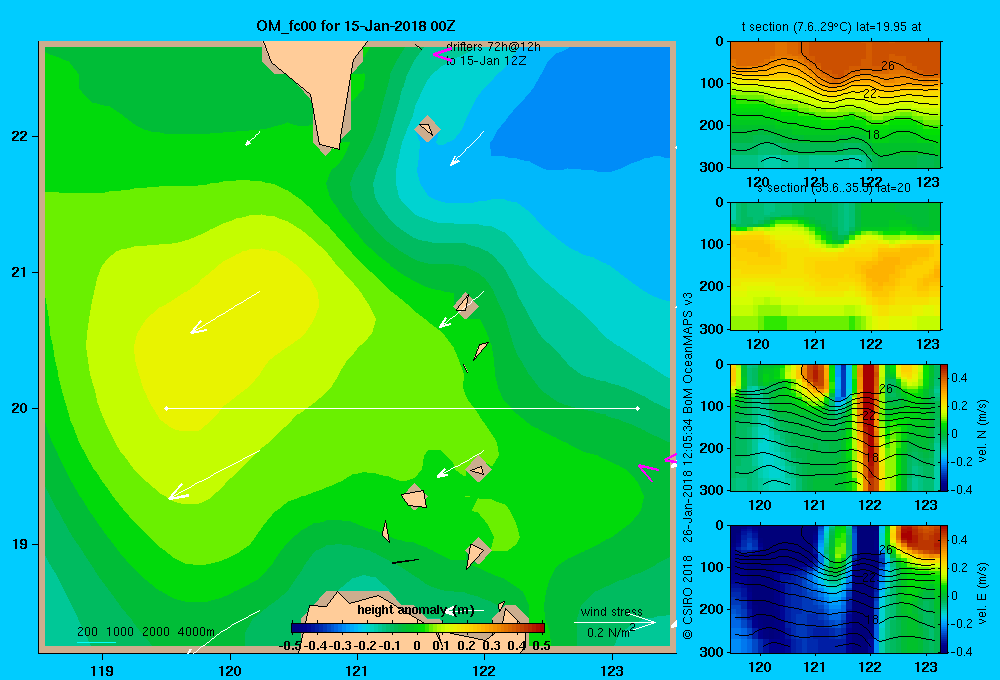Open the salinity section plot
The height and width of the screenshot is (680, 1000).
point(835,266)
